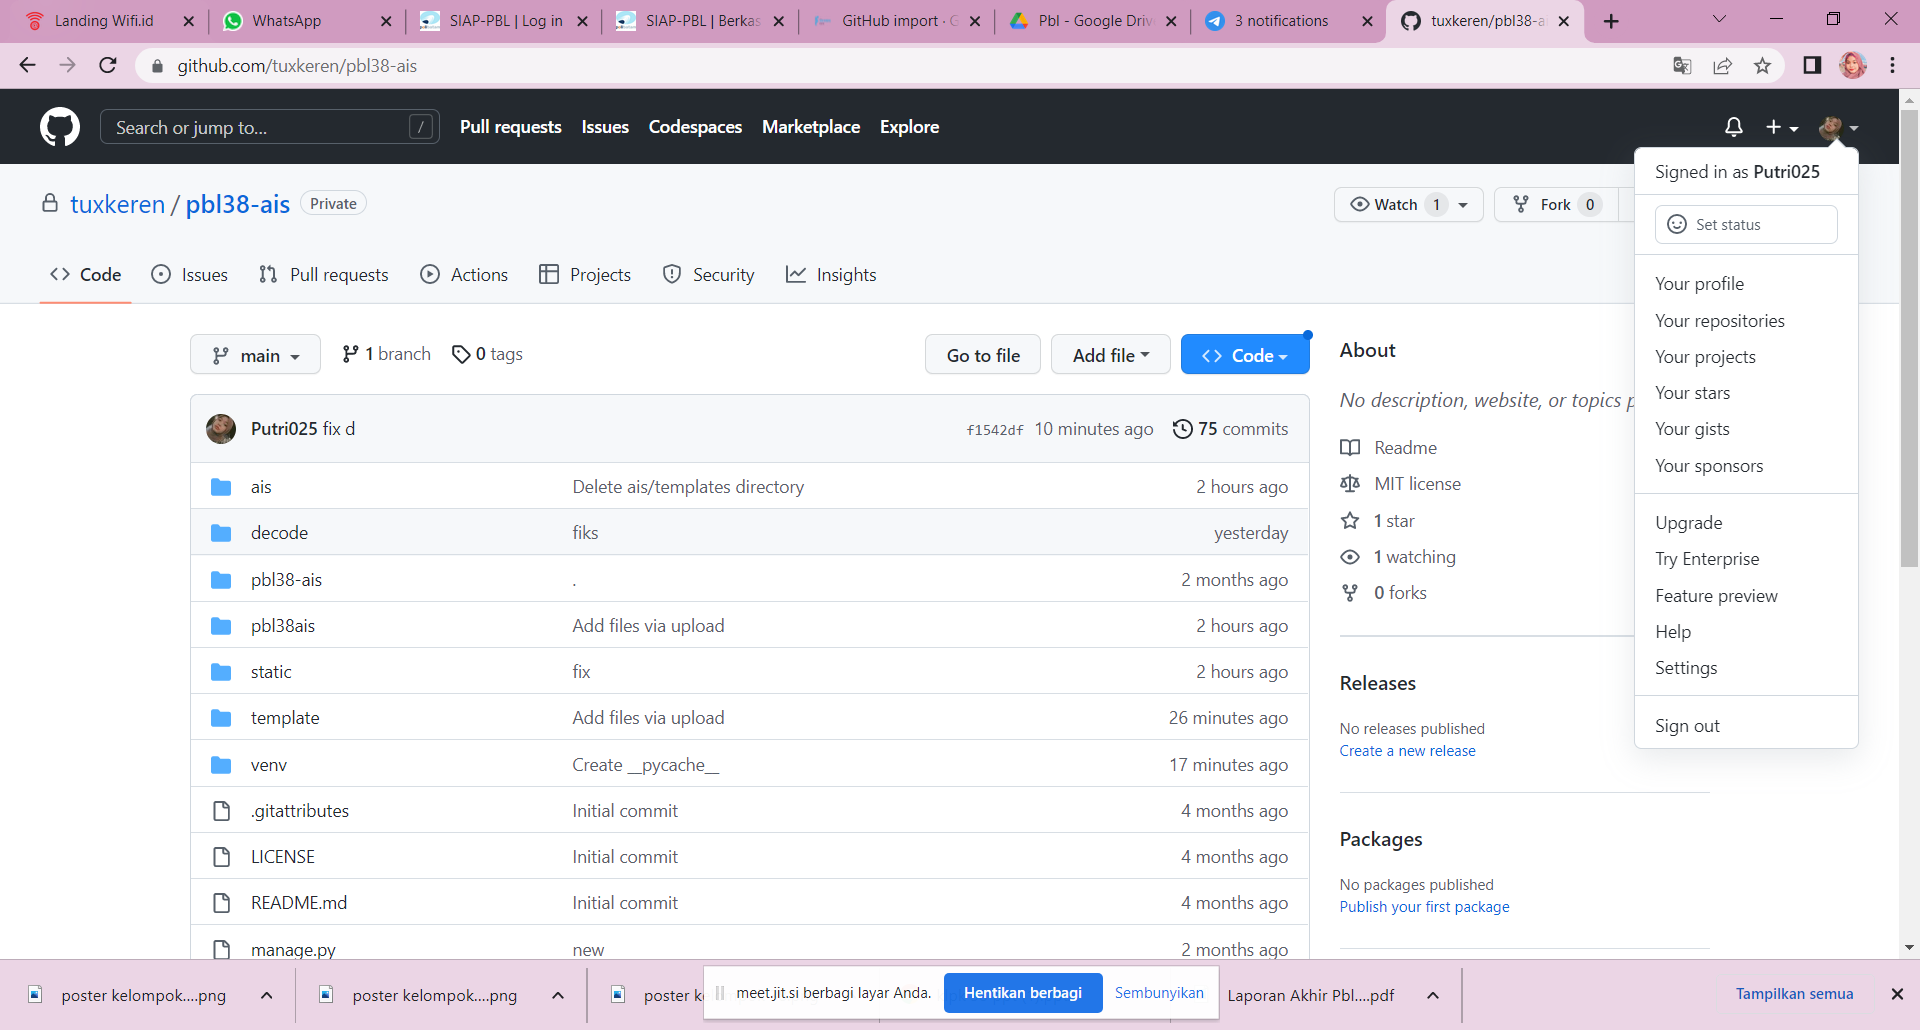Click Publish your first package link

click(1424, 907)
